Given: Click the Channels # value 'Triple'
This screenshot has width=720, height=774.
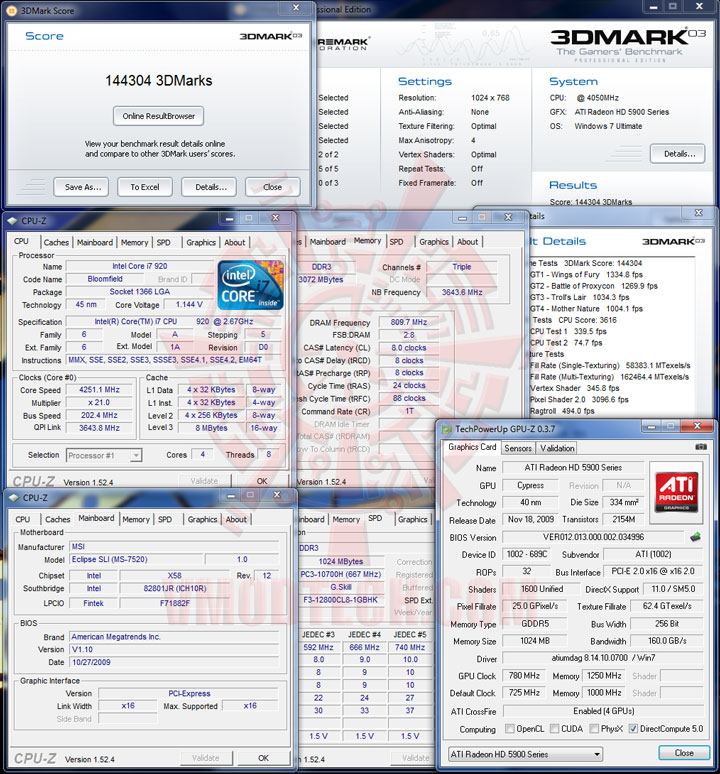Looking at the screenshot, I should point(461,267).
